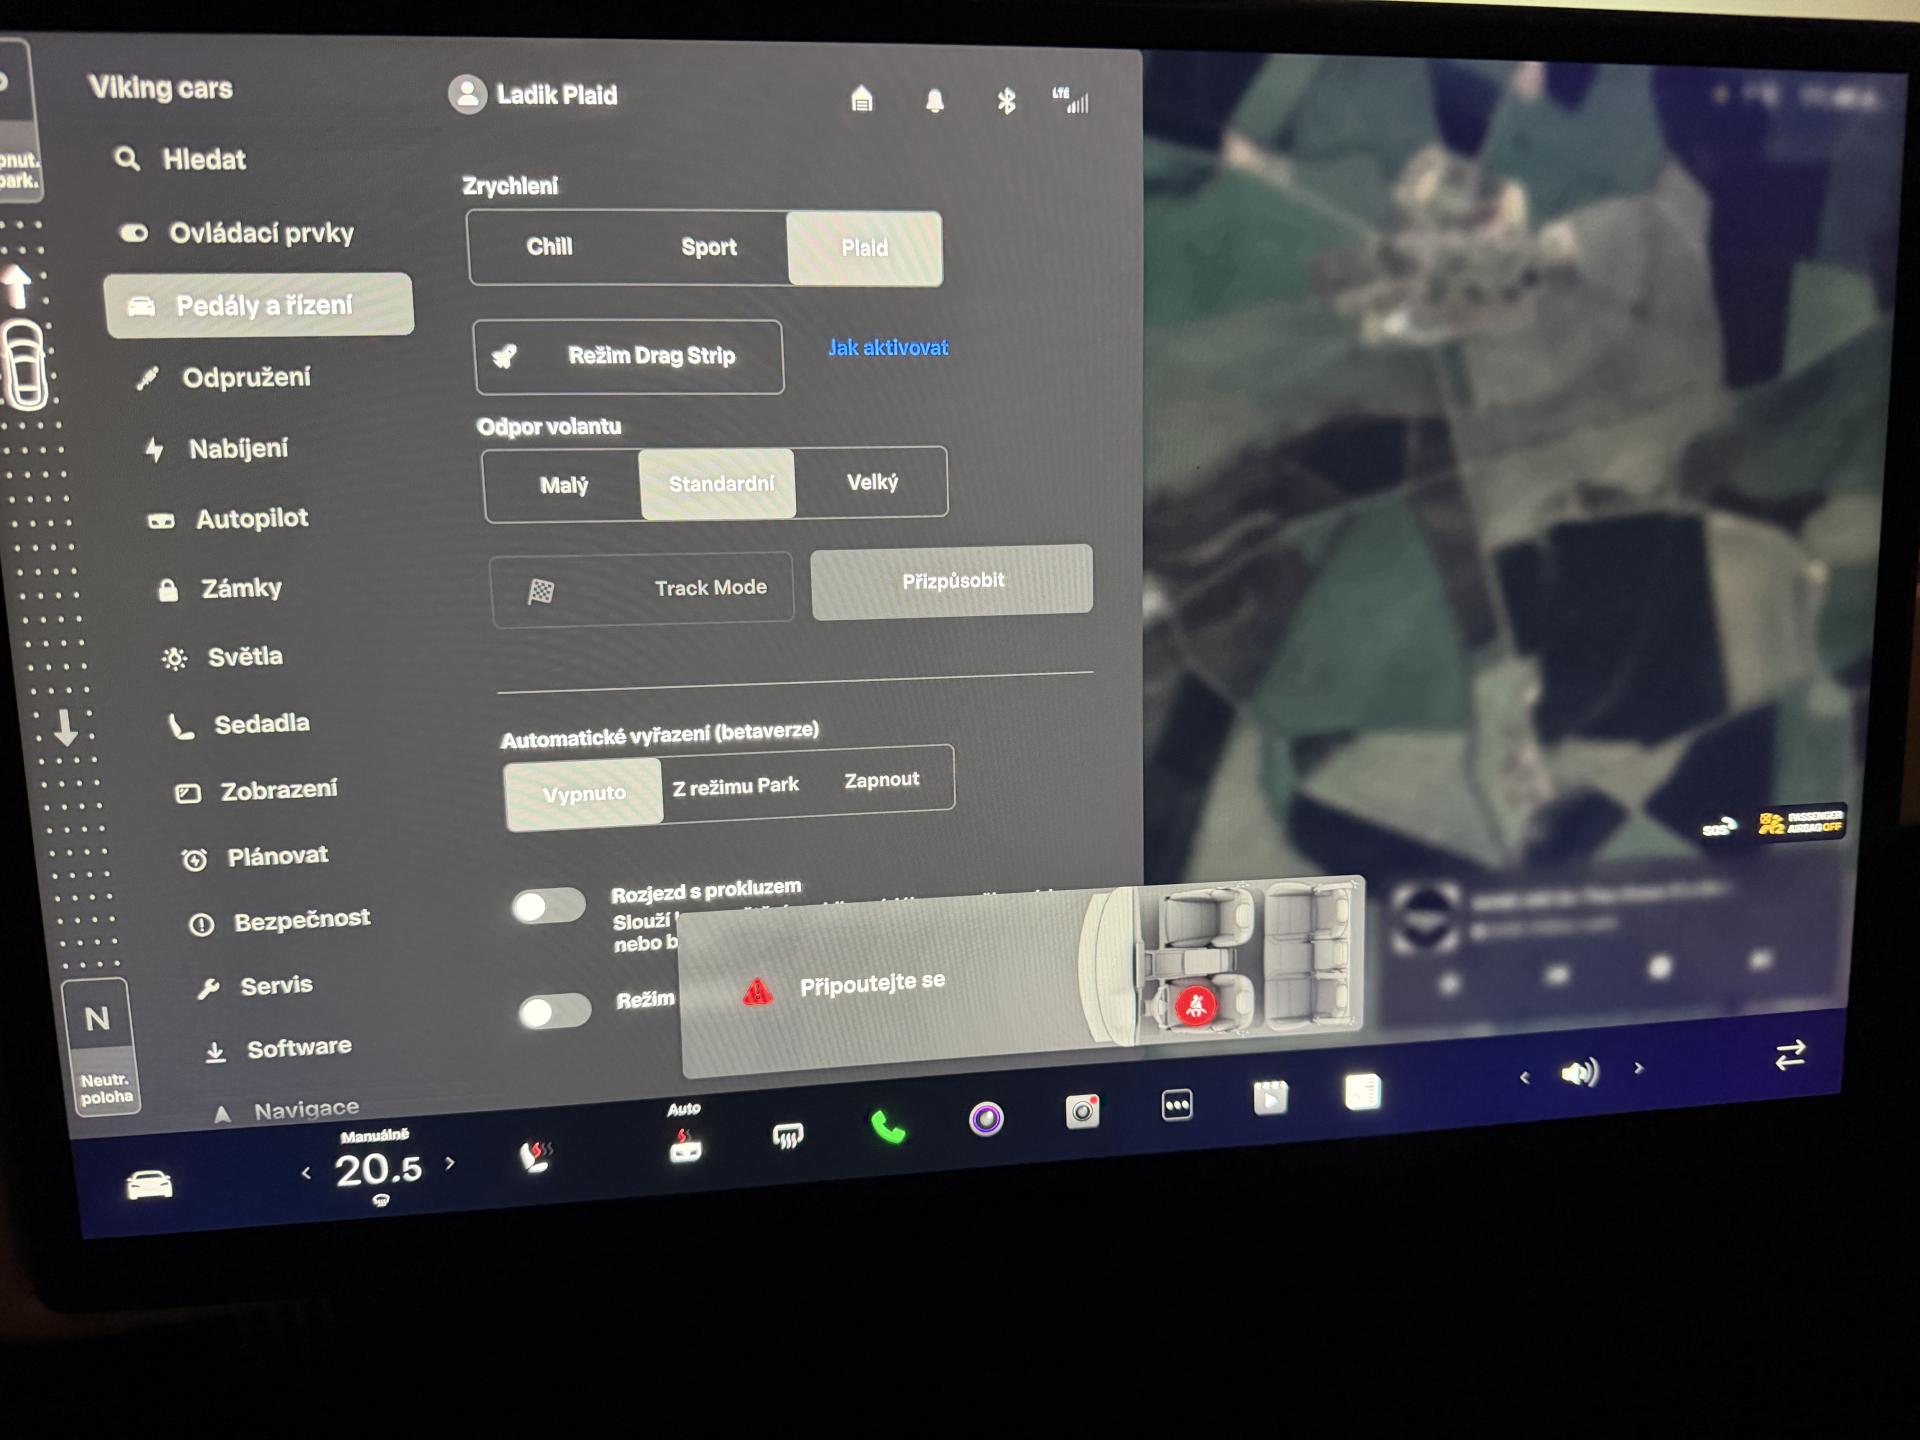Viewport: 1920px width, 1440px height.
Task: Increase cabin temperature with right arrow
Action: [450, 1163]
